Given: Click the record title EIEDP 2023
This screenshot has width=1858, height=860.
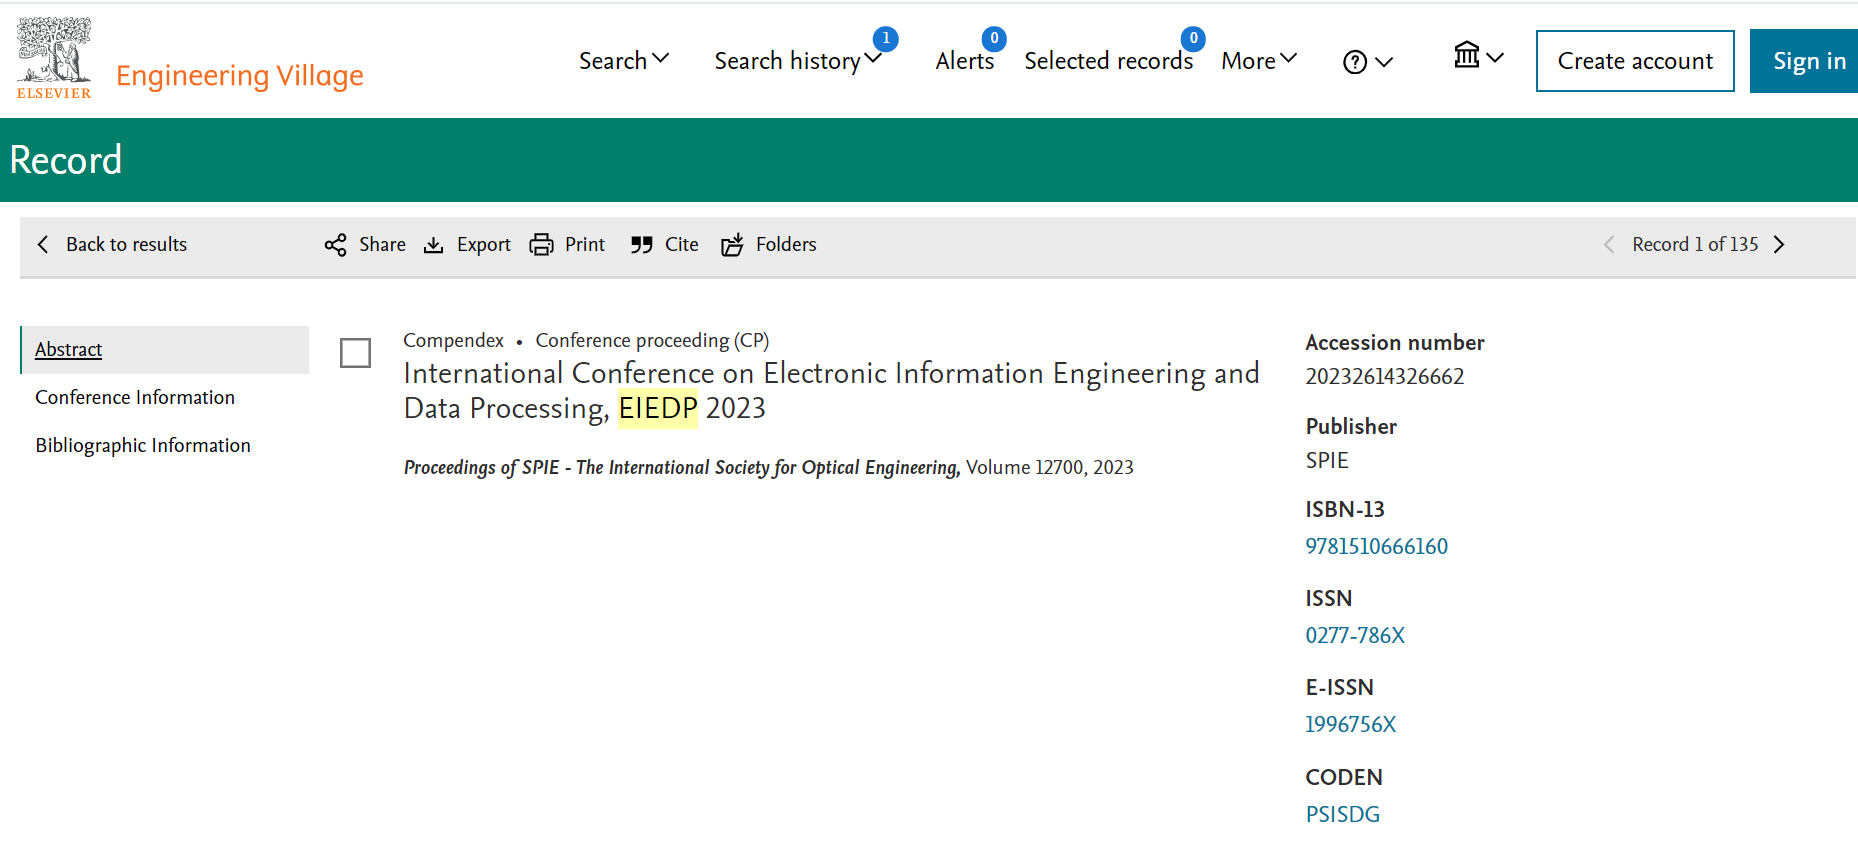Looking at the screenshot, I should point(831,391).
